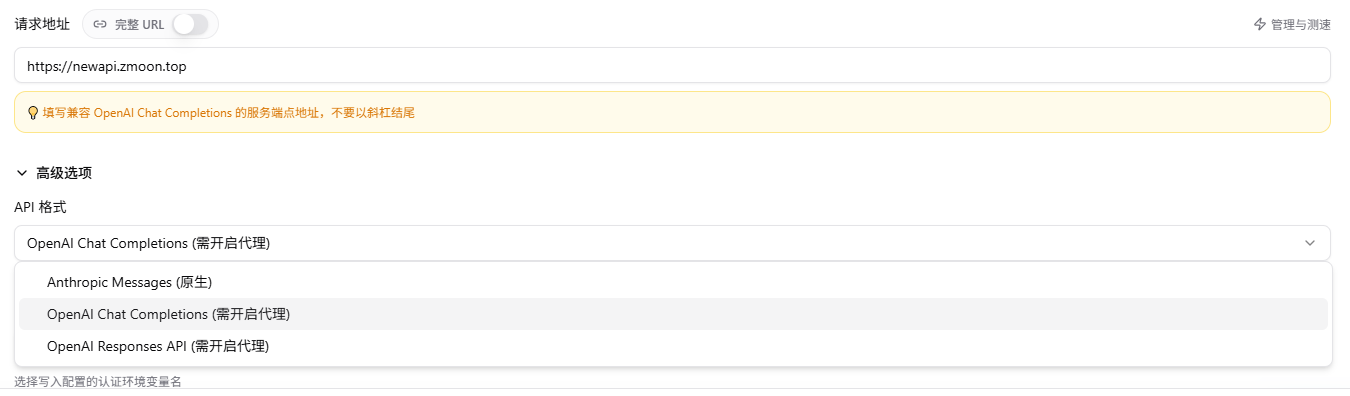Click into the newapi.zmoon.top address field
The image size is (1350, 396).
[672, 66]
